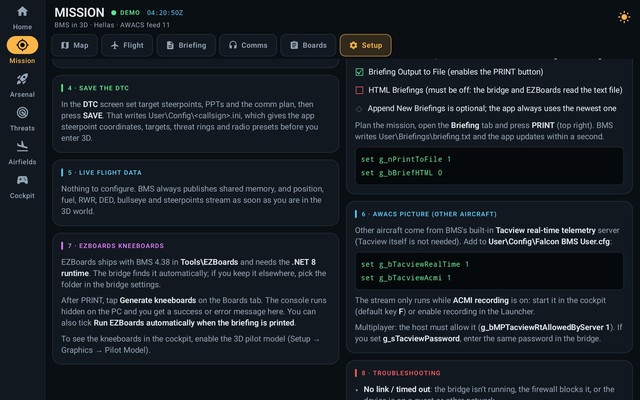The image size is (640, 400).
Task: Toggle the HTML Briefings checkbox
Action: pos(359,90)
